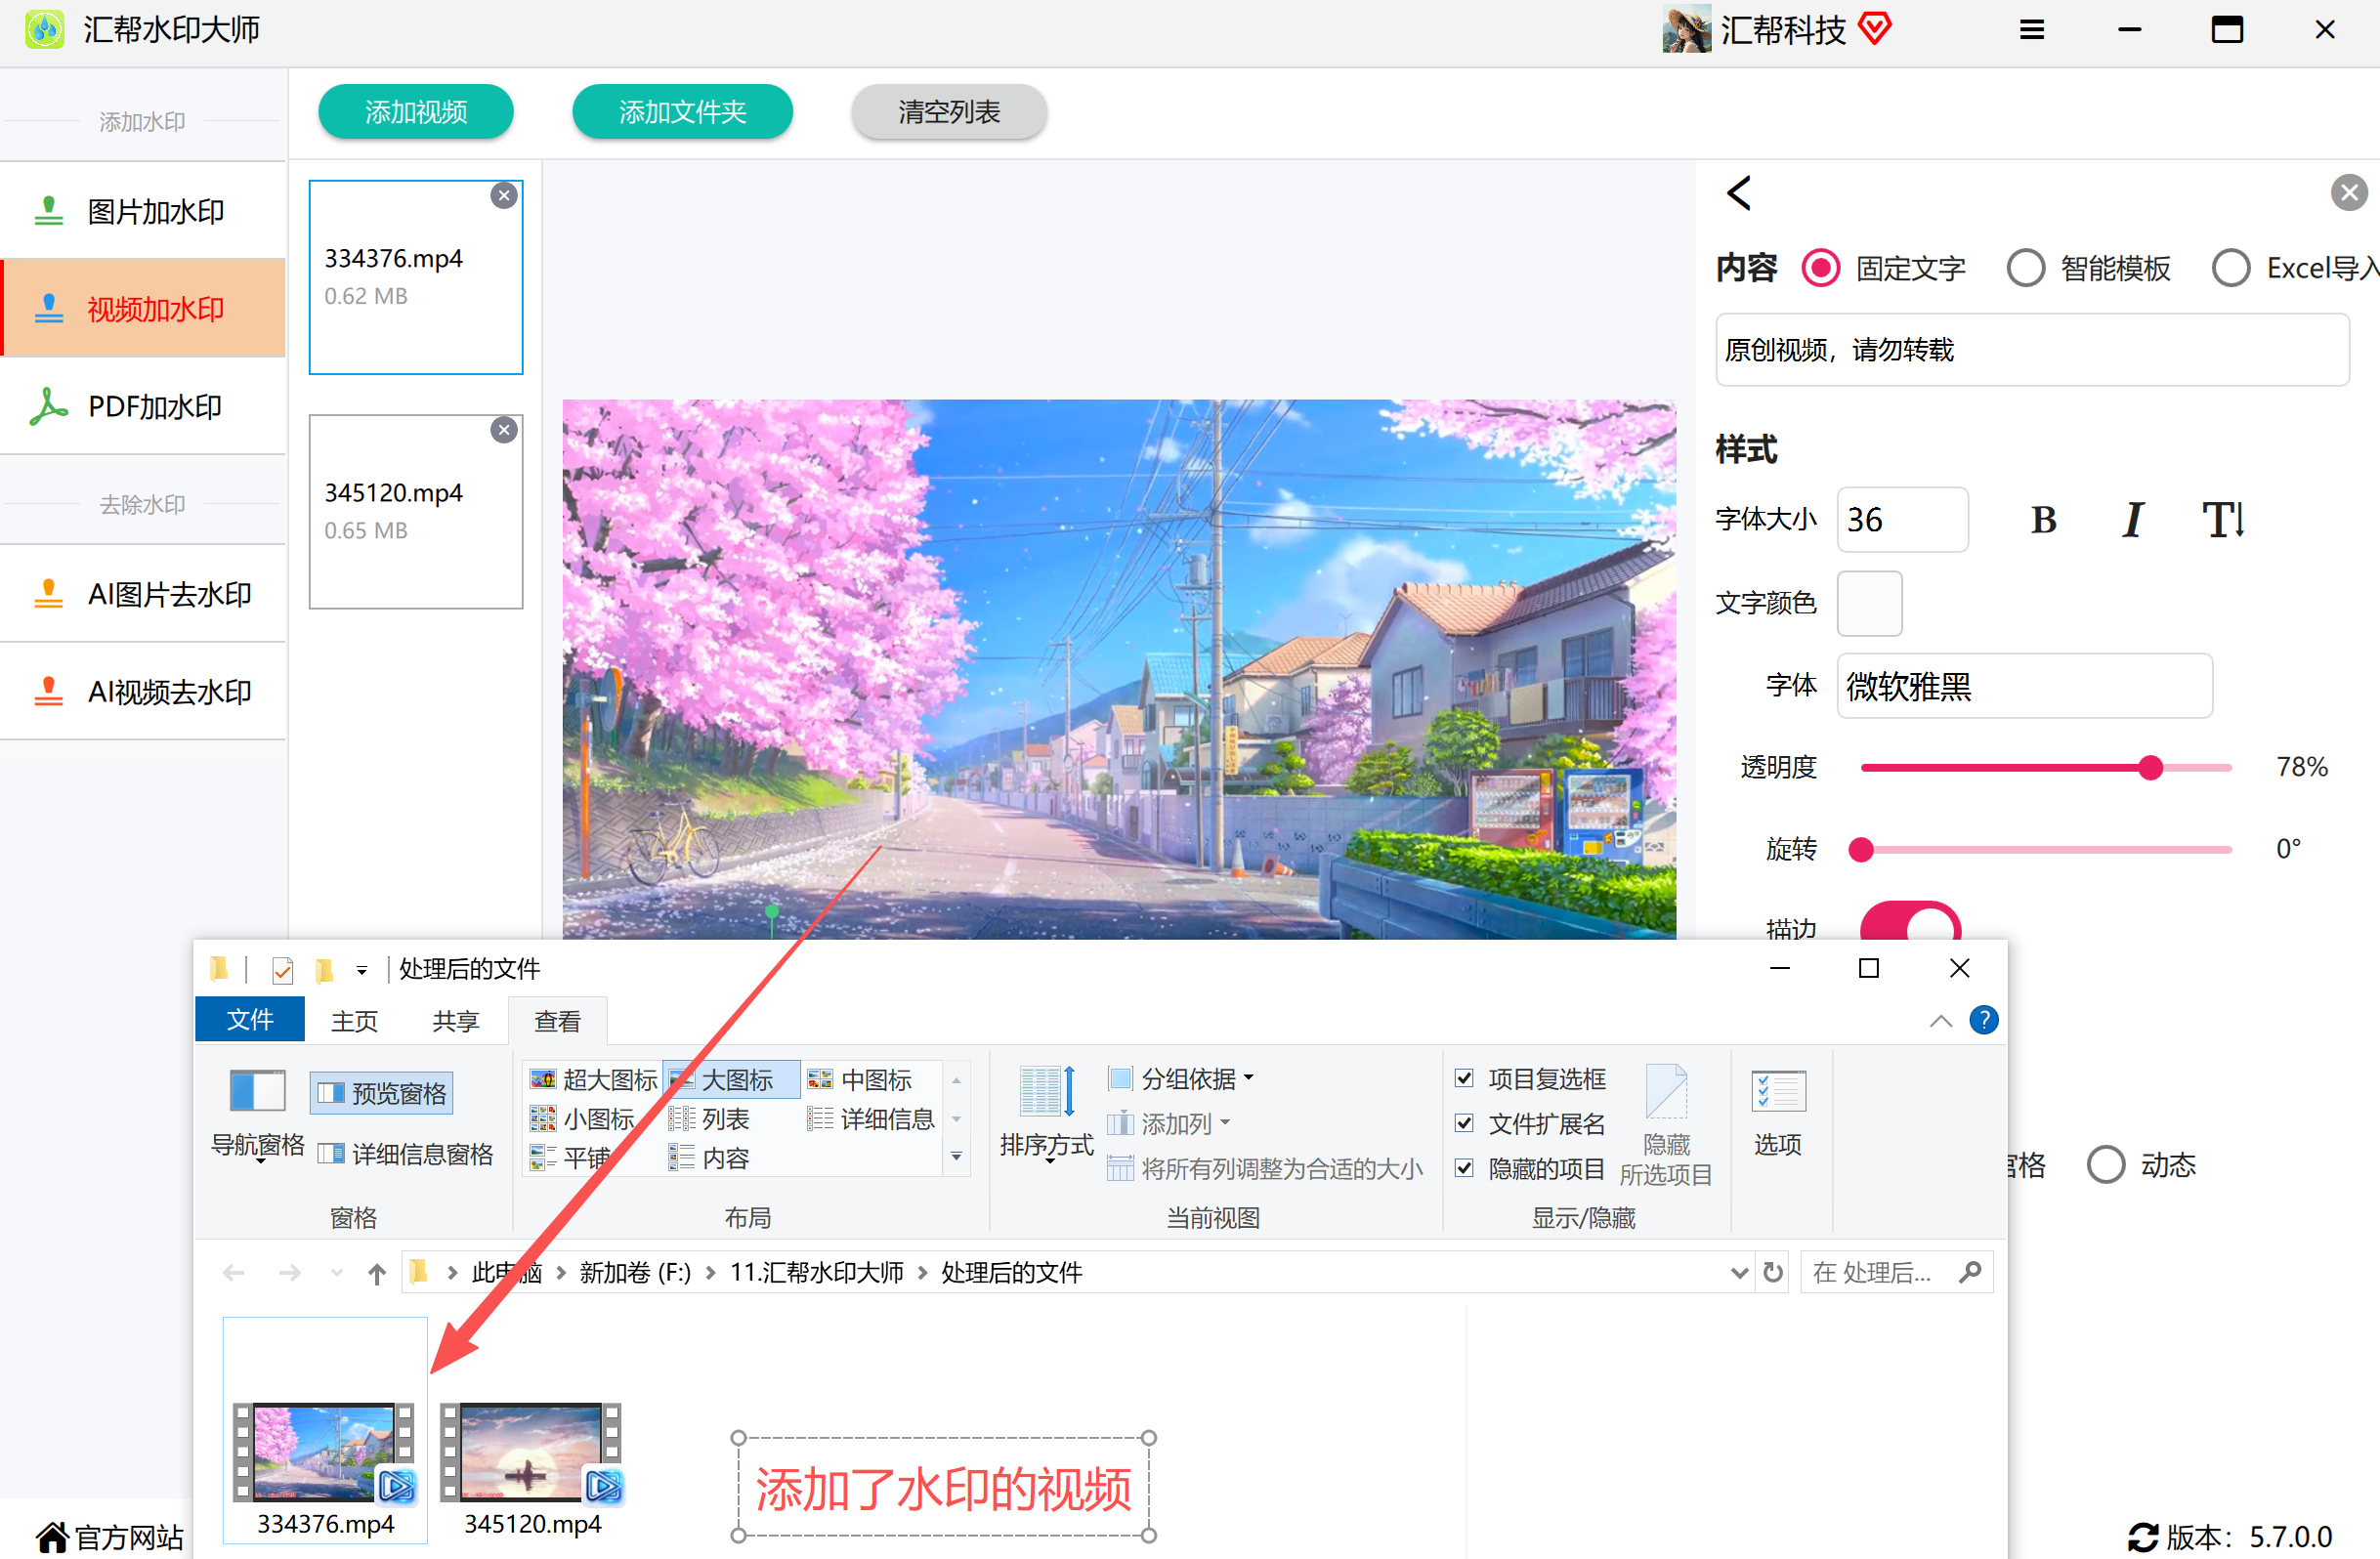2380x1559 pixels.
Task: Select 智能模板 content option
Action: pos(2026,268)
